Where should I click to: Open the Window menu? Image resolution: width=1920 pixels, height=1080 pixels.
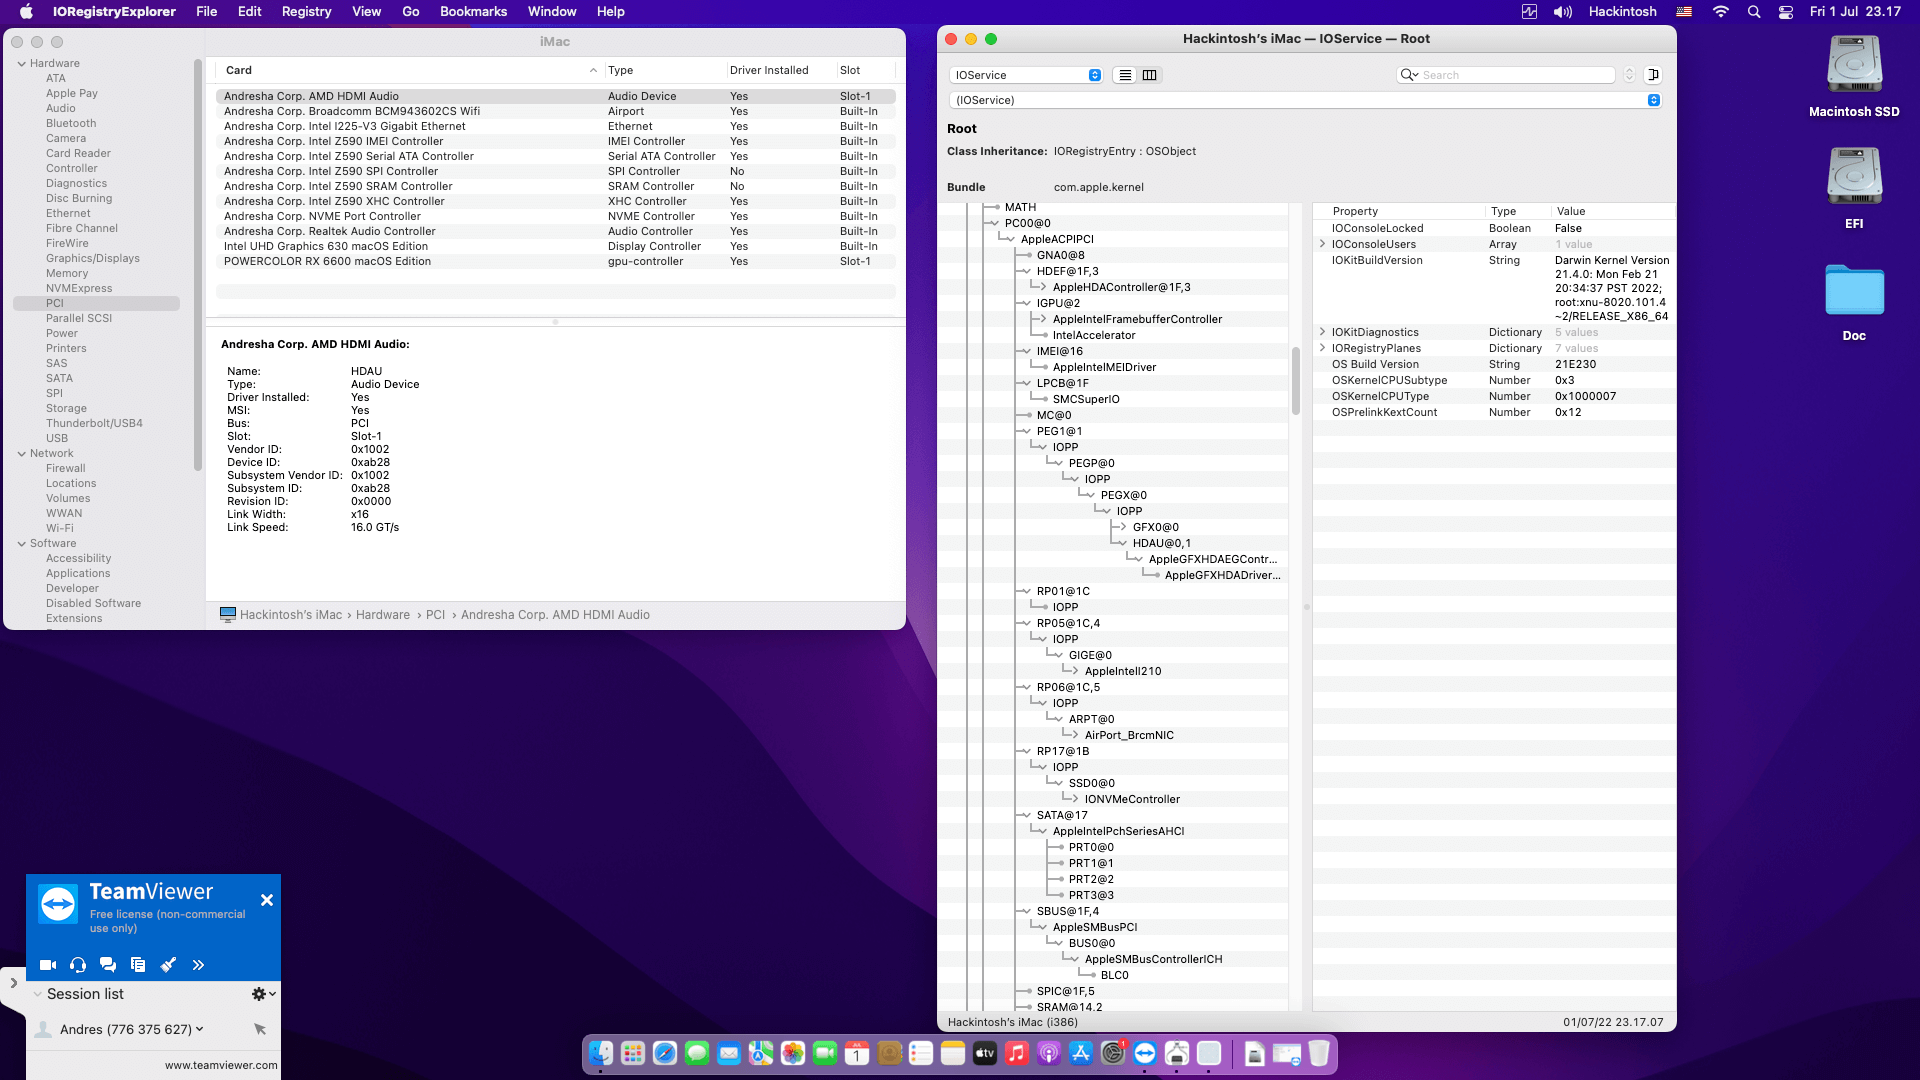click(552, 12)
